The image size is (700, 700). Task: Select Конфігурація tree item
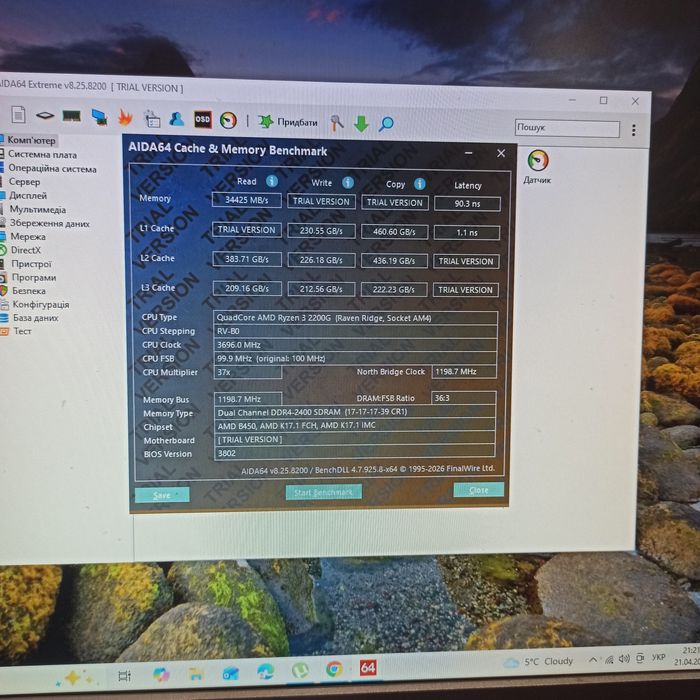click(x=41, y=304)
